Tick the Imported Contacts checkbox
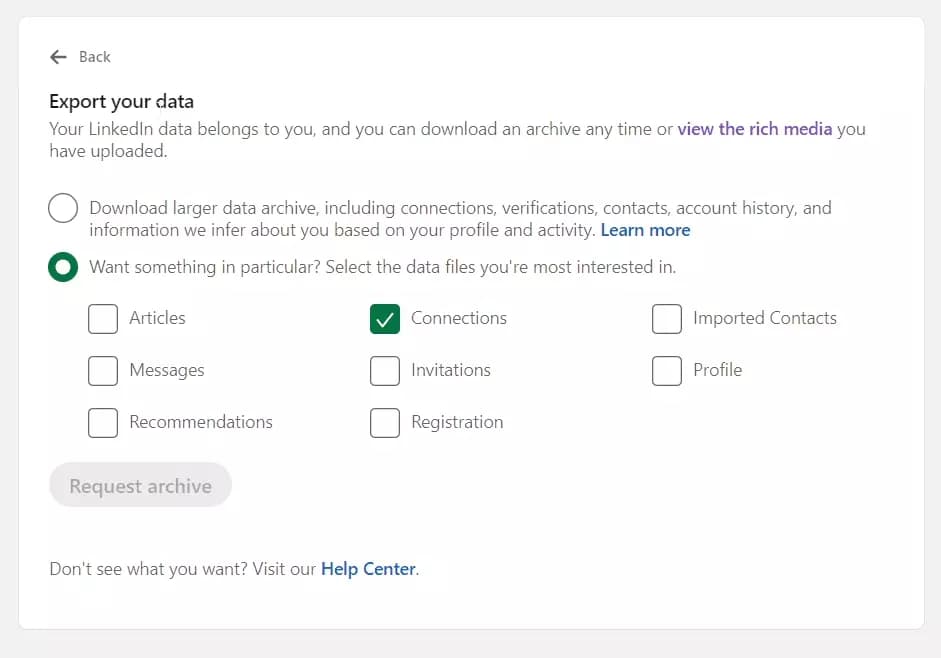 coord(667,318)
